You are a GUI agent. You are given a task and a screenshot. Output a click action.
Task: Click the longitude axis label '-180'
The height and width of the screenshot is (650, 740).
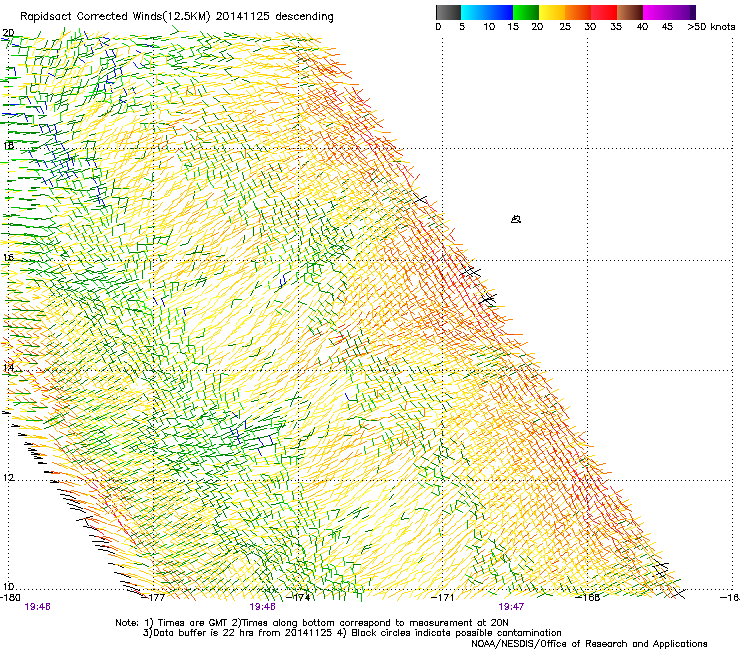pyautogui.click(x=10, y=598)
